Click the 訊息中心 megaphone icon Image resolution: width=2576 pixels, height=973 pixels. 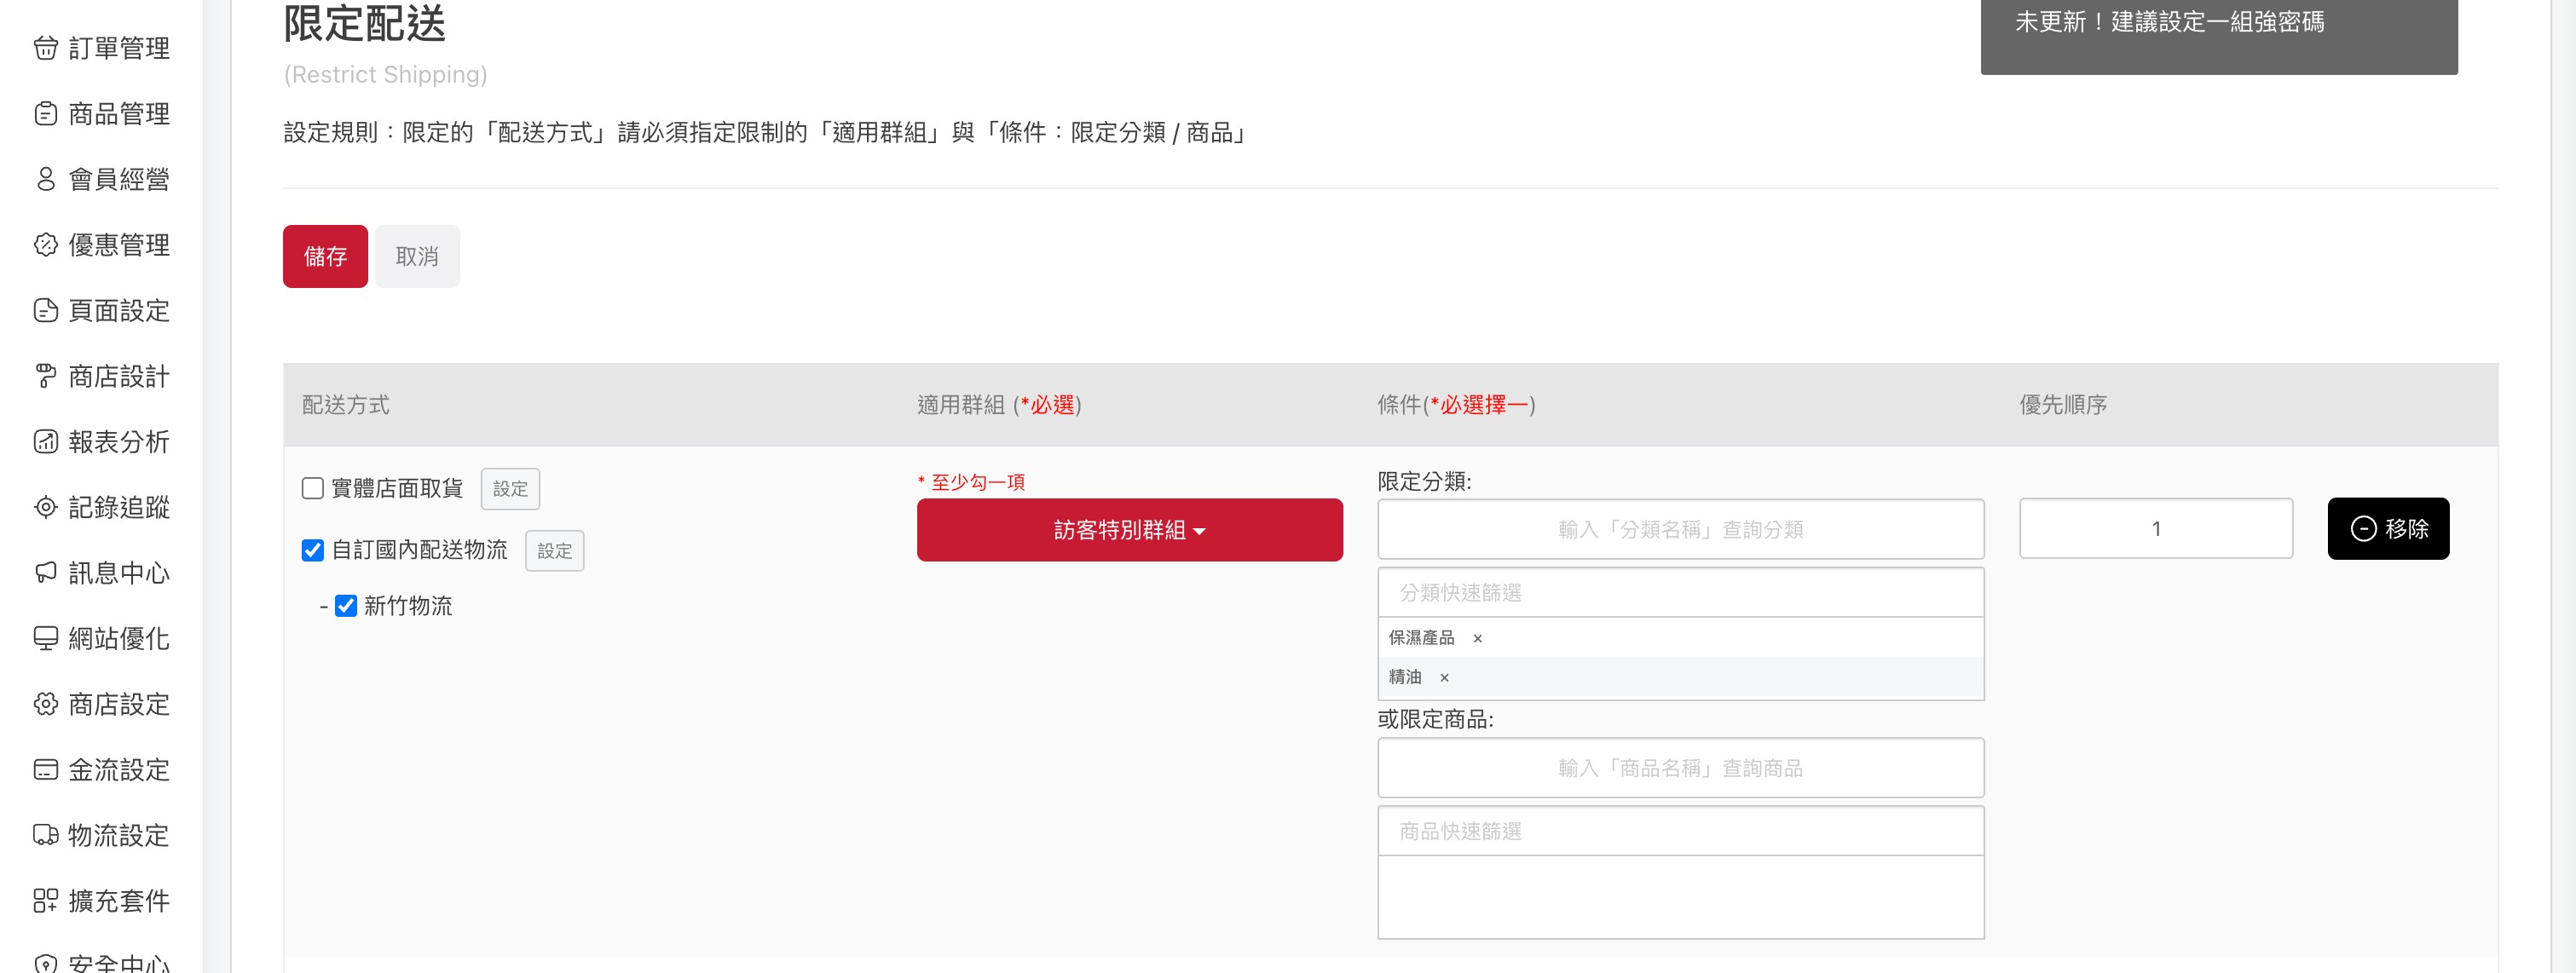coord(46,573)
